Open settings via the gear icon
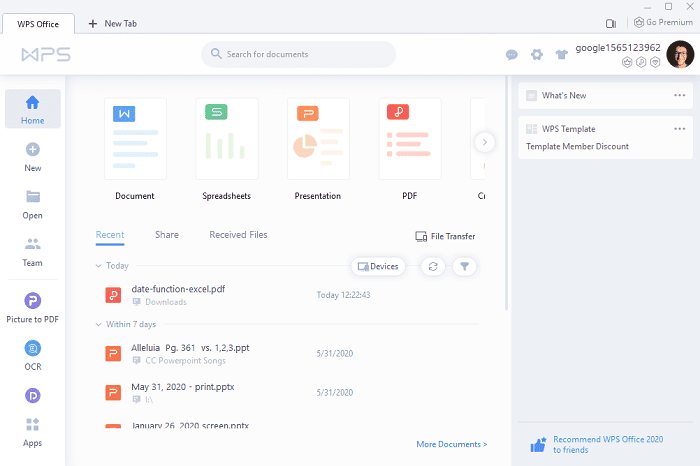The height and width of the screenshot is (466, 700). point(537,54)
